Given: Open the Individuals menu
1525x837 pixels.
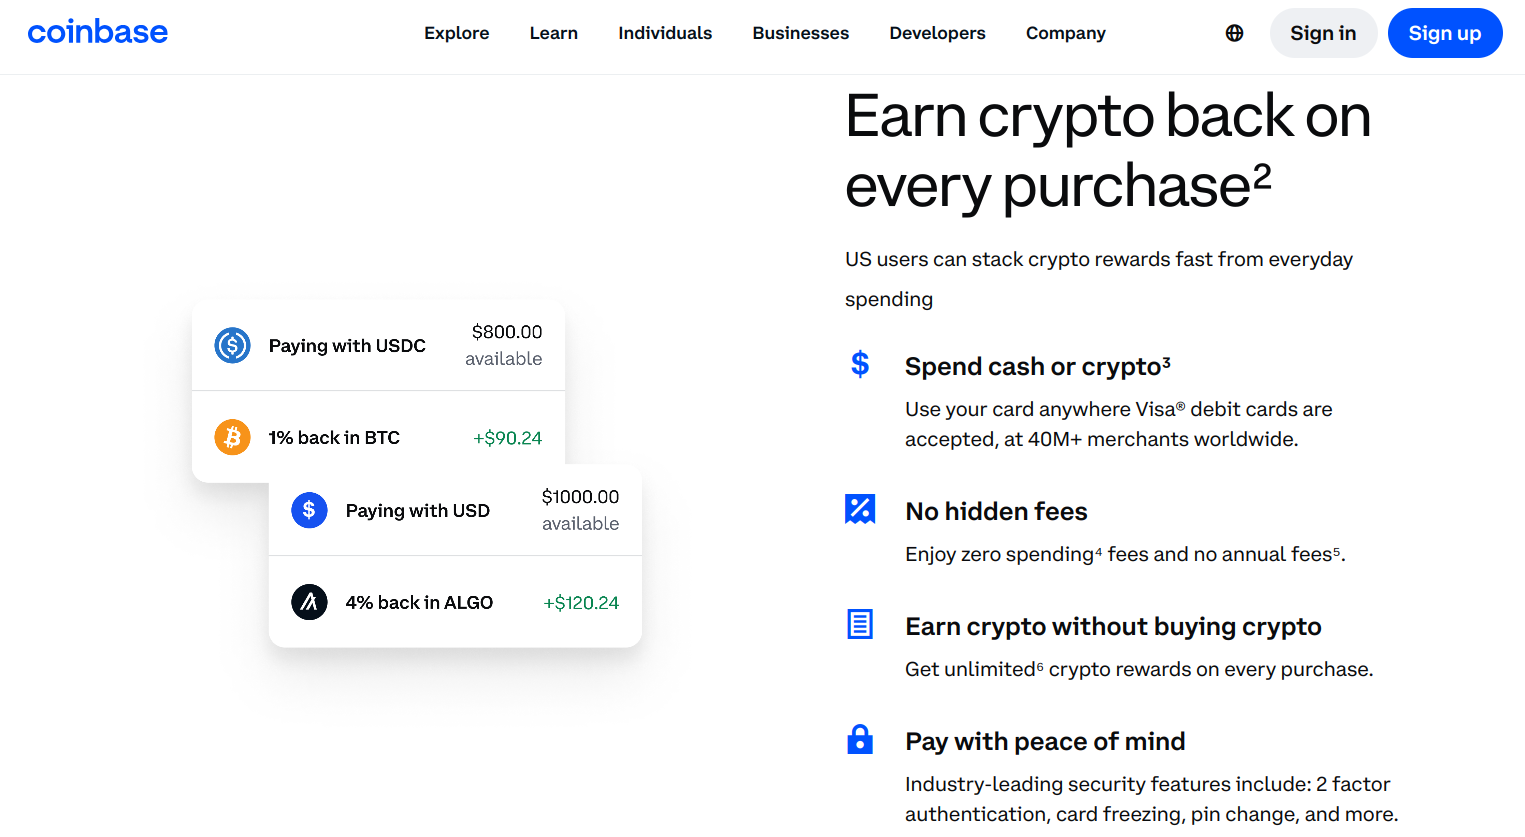Looking at the screenshot, I should (665, 33).
